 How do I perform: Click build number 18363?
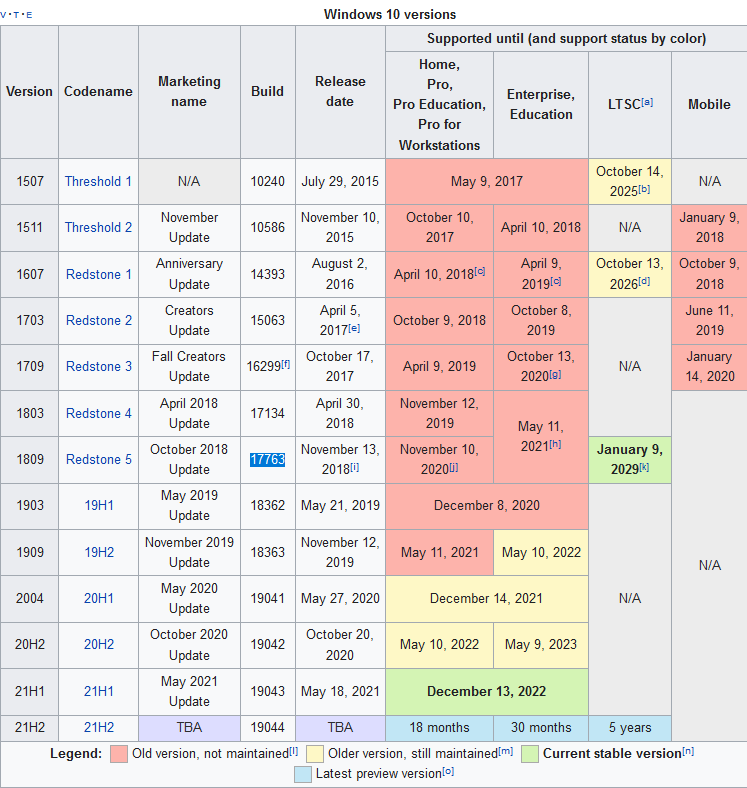click(267, 552)
